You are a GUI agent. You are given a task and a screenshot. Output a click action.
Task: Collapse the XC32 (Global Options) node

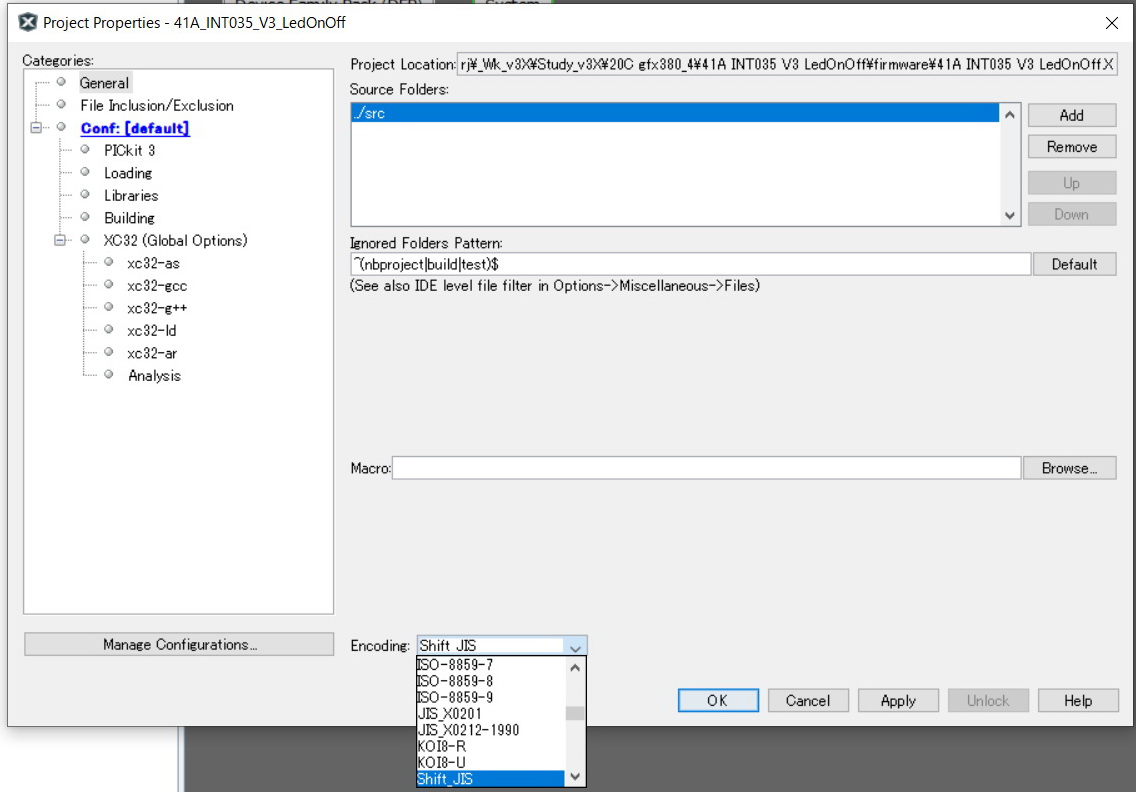pyautogui.click(x=61, y=240)
